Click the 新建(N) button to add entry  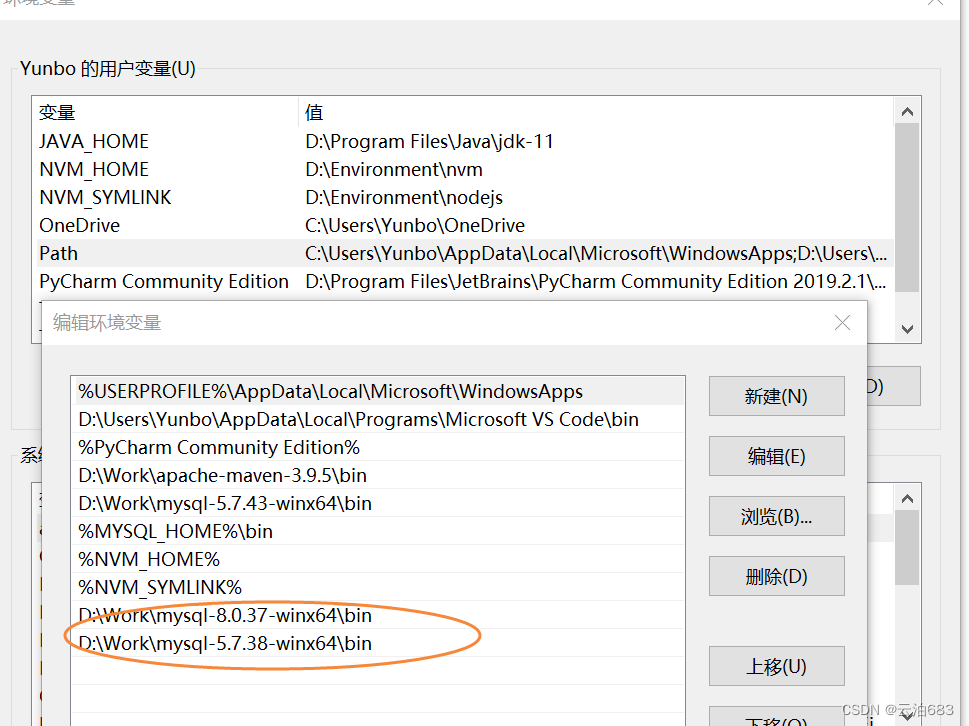(776, 395)
